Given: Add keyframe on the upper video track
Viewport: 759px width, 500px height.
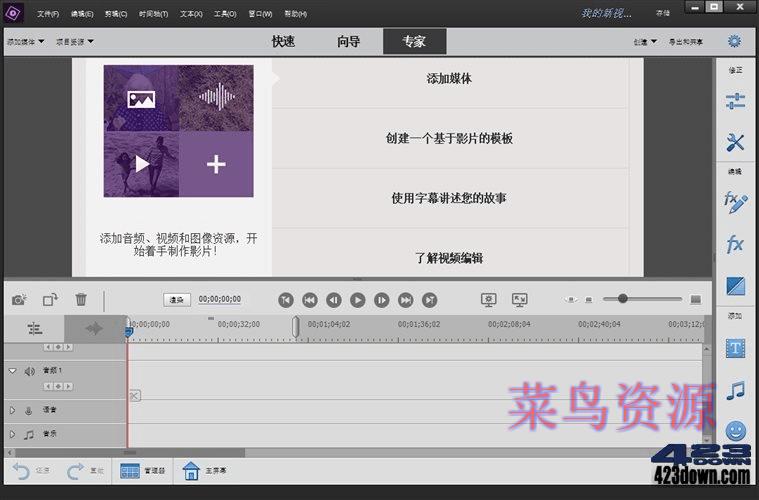Looking at the screenshot, I should (58, 347).
